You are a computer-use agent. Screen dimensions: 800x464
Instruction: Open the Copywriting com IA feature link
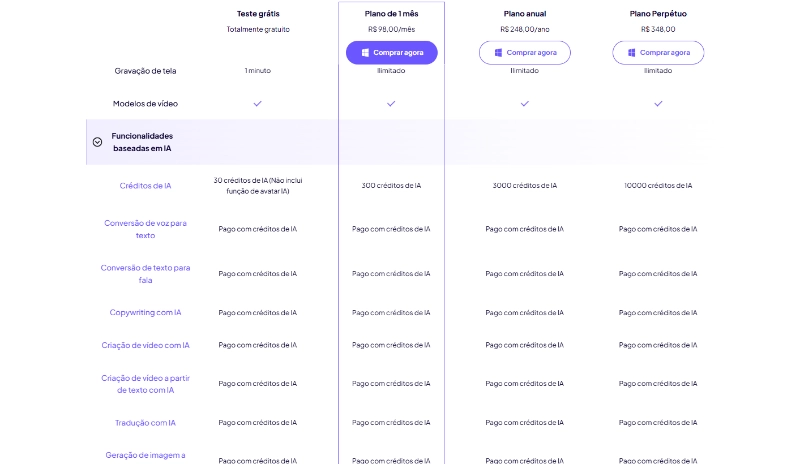[x=145, y=313]
